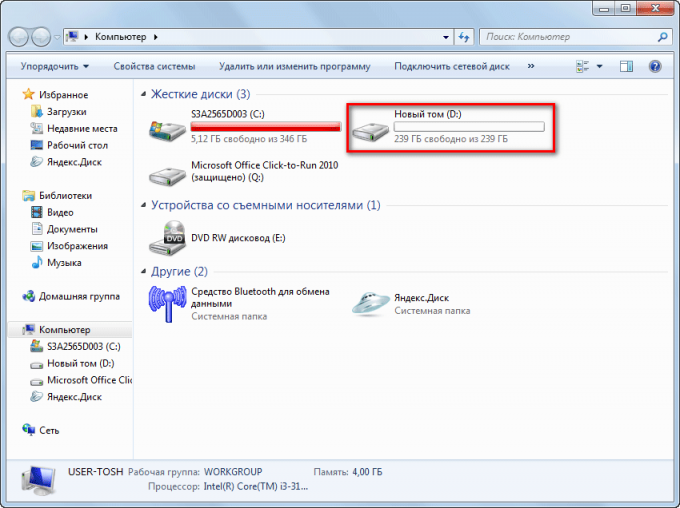This screenshot has width=680, height=508.
Task: Collapse the Жесткие диски group
Action: pyautogui.click(x=143, y=94)
